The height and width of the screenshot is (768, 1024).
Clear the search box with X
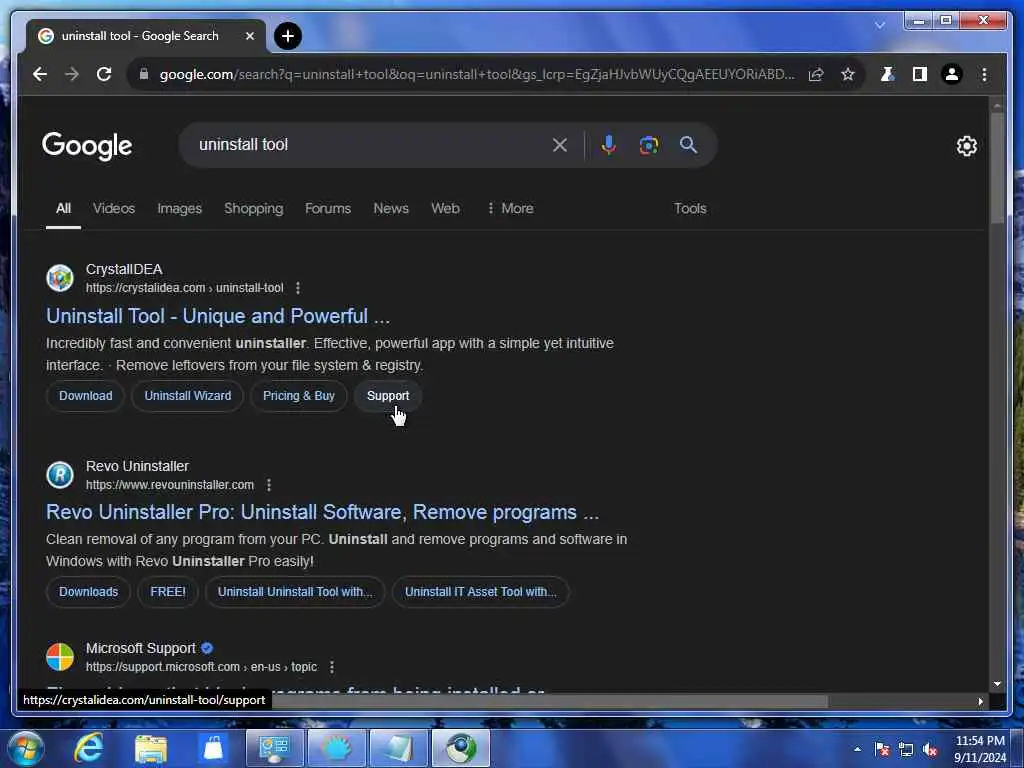[x=560, y=145]
